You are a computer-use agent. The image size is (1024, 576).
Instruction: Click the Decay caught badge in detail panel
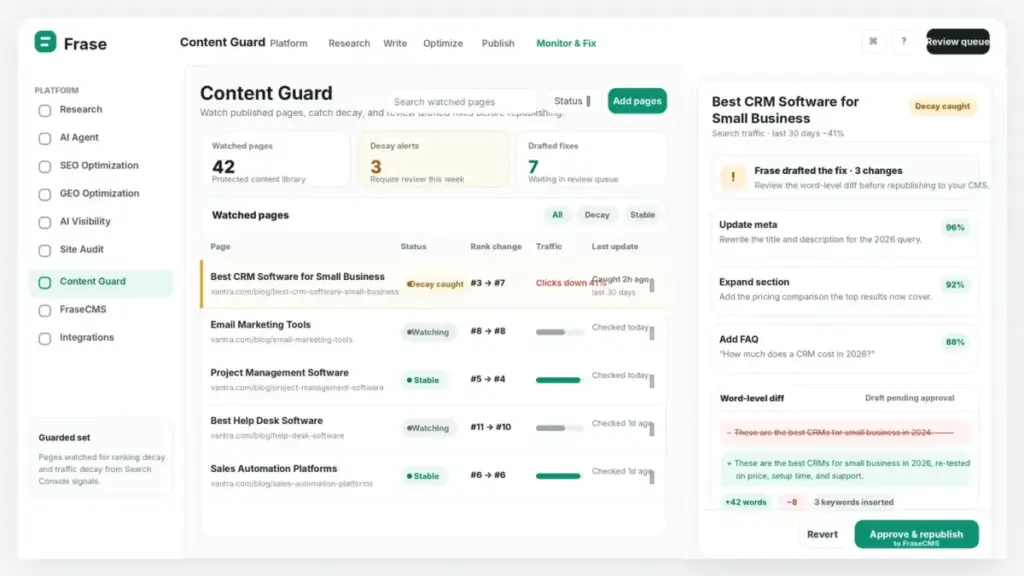(942, 106)
